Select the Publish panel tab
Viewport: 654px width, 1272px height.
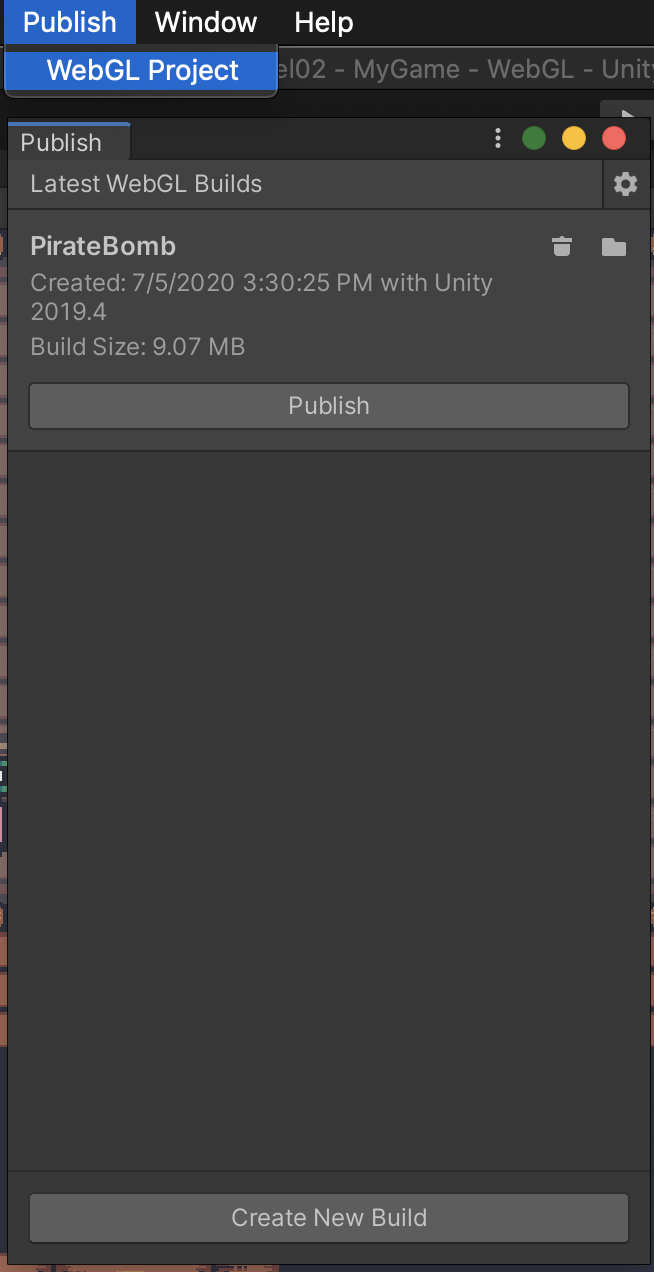62,142
